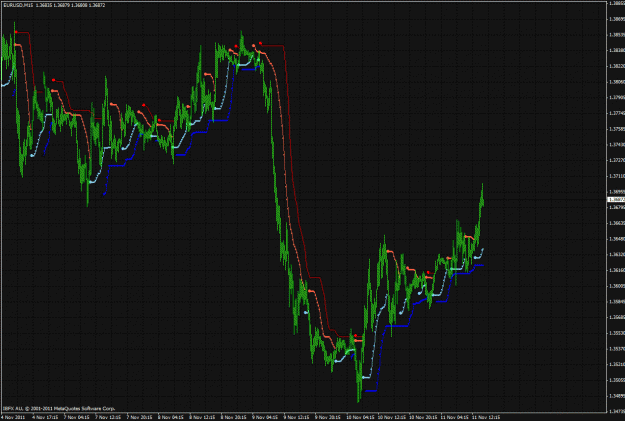Click the '9 Nov 12:15' time label
625x421 pixels.
coord(297,417)
